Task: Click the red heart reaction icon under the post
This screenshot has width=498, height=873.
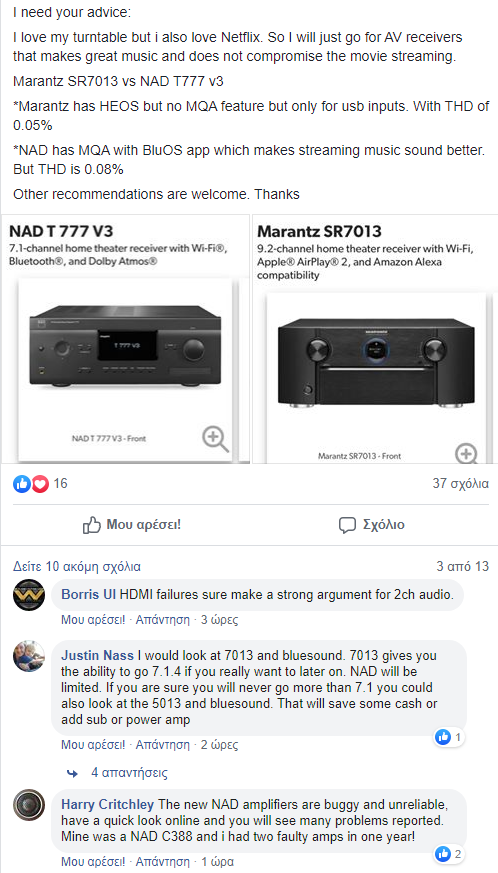Action: coord(40,484)
